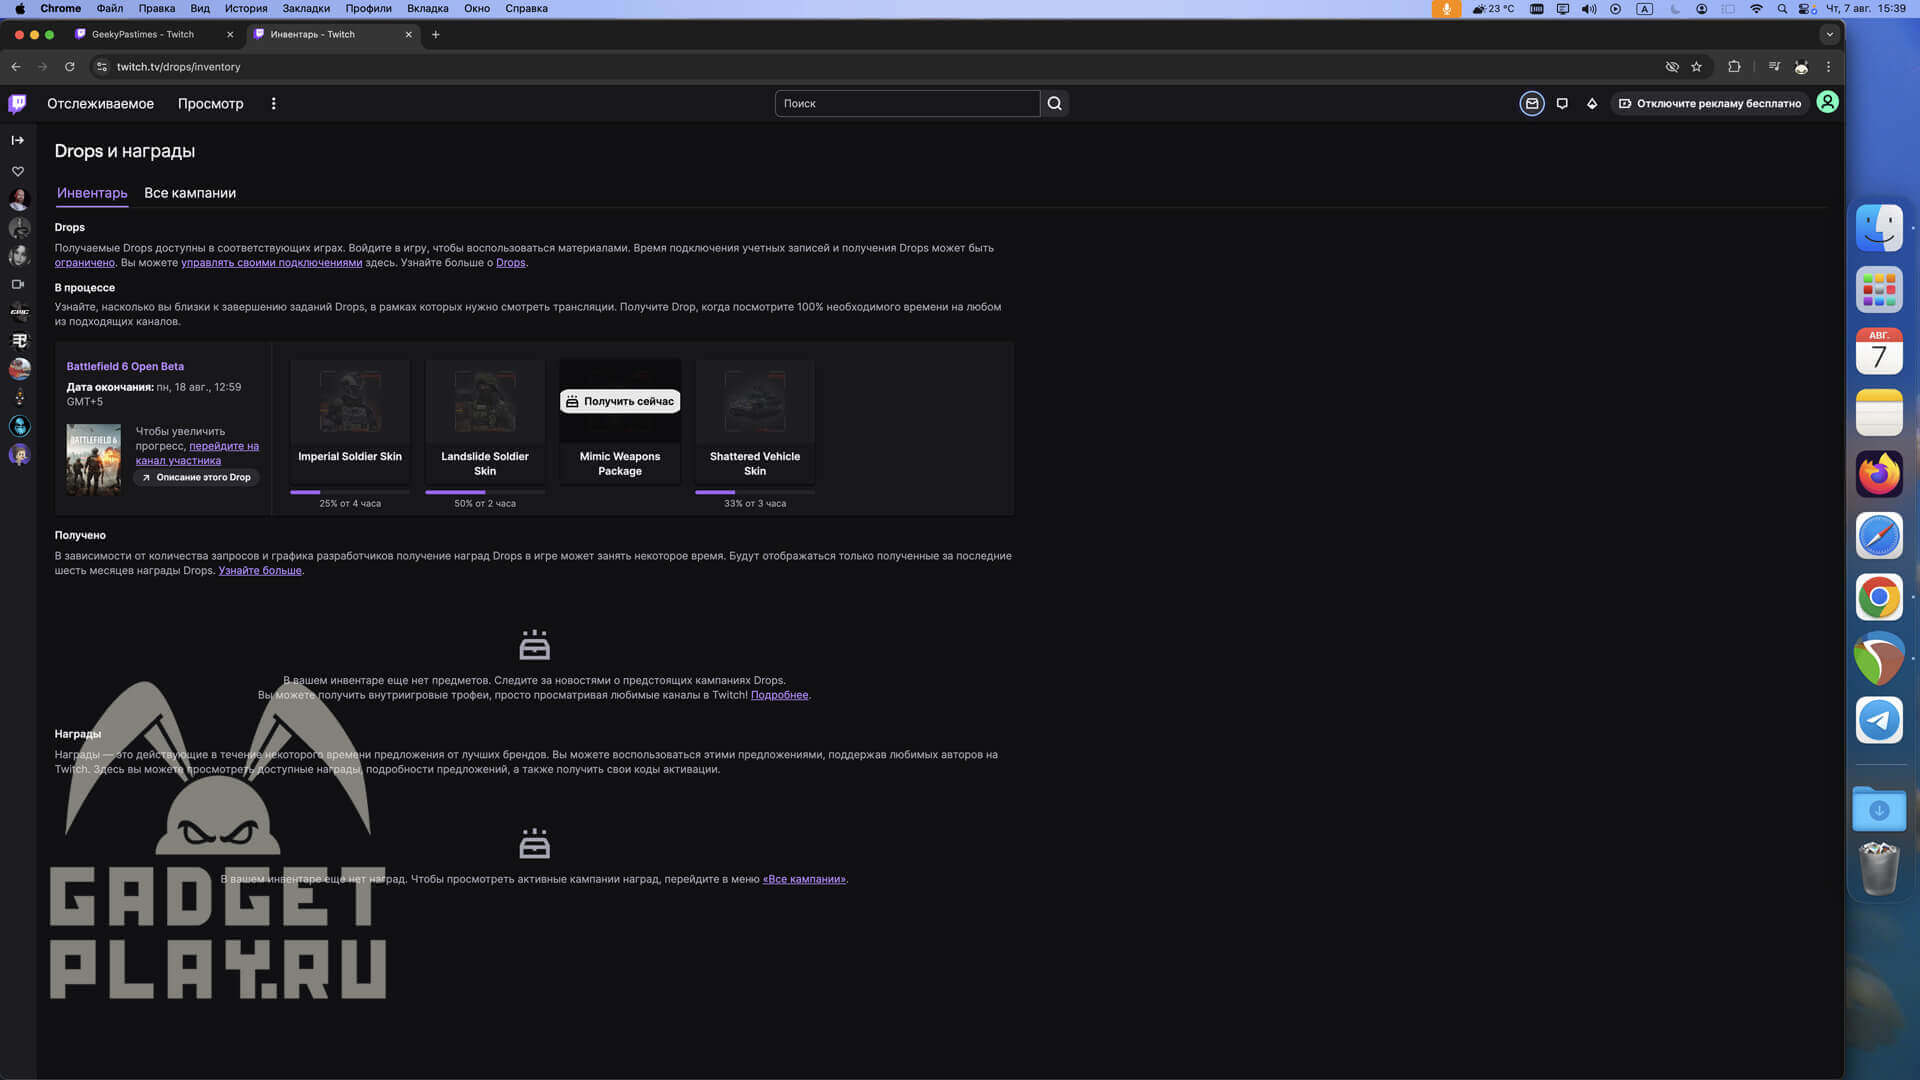Image resolution: width=1920 pixels, height=1080 pixels.
Task: Close the Инвентарь - Twitch tab
Action: [408, 34]
